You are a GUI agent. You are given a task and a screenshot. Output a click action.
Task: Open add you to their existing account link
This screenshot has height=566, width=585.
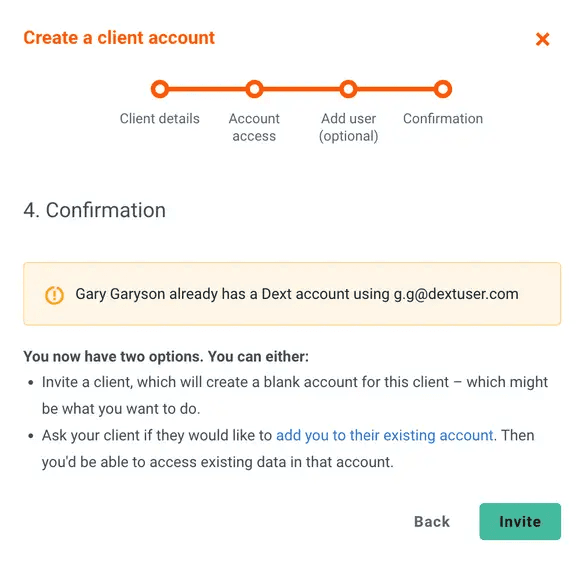[x=385, y=435]
